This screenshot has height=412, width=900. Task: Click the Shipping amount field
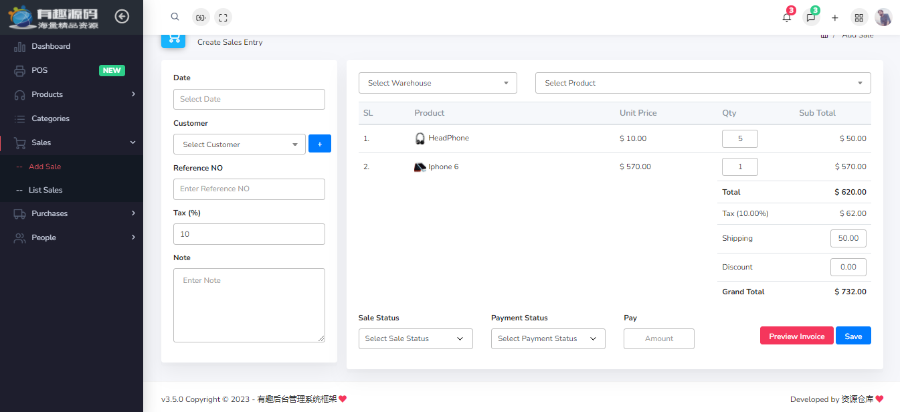tap(848, 238)
